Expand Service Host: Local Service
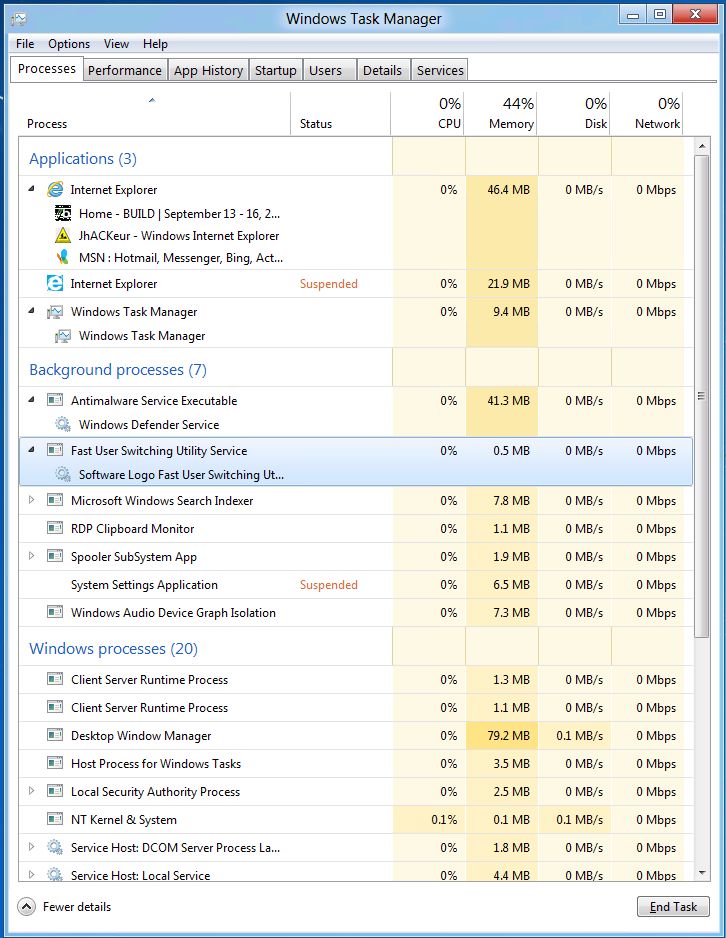Image resolution: width=726 pixels, height=938 pixels. tap(32, 875)
